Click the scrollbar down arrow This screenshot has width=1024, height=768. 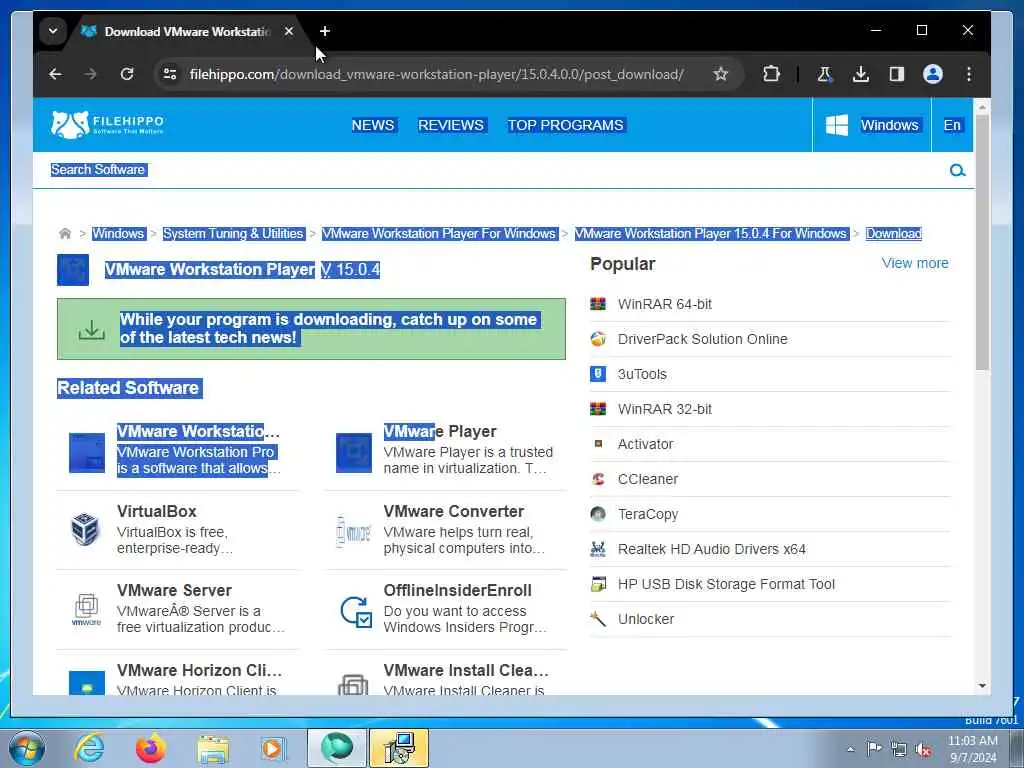point(982,686)
